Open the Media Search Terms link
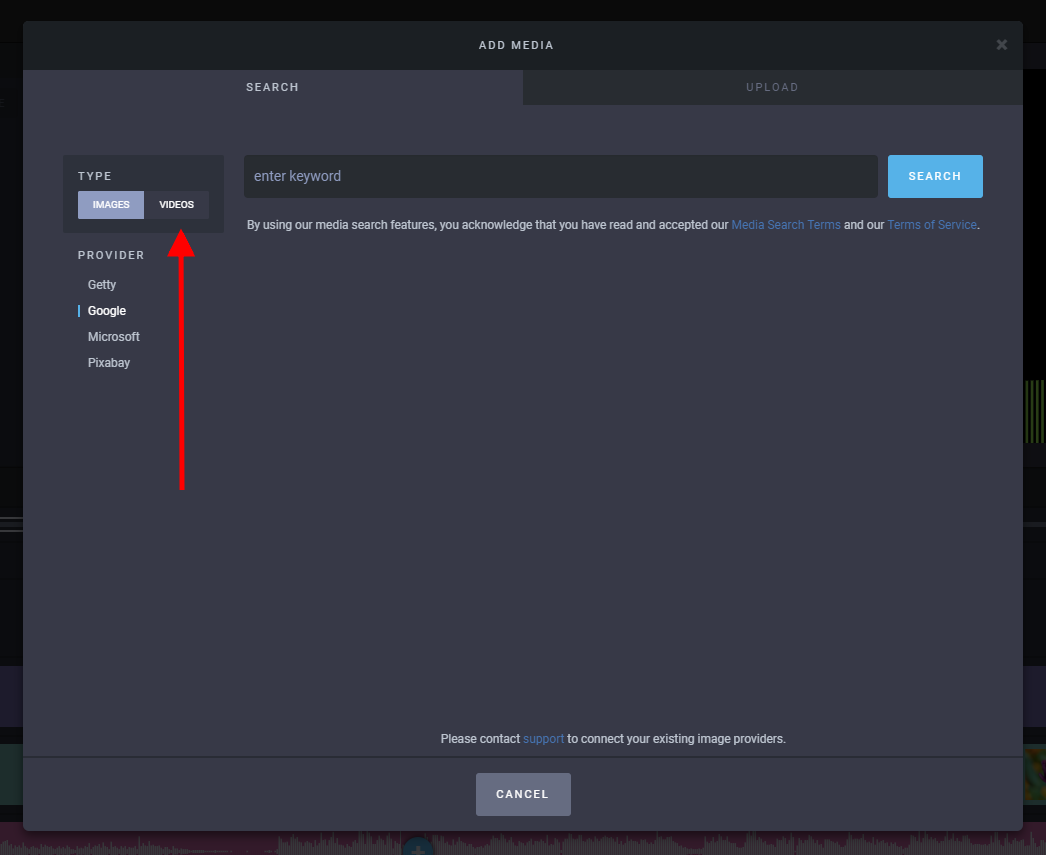The image size is (1046, 855). (x=786, y=225)
